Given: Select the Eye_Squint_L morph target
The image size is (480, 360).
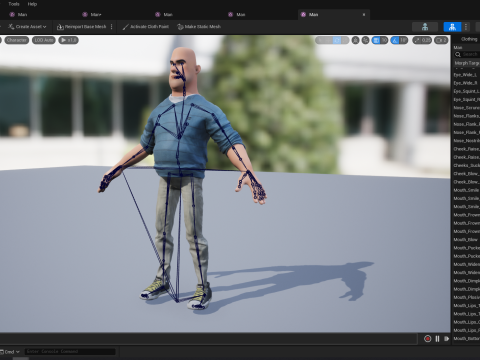Looking at the screenshot, I should coord(466,91).
